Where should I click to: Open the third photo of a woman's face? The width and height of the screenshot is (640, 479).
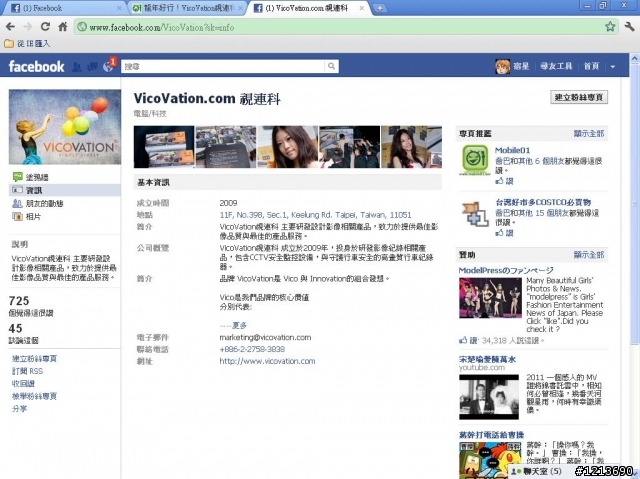pyautogui.click(x=287, y=147)
